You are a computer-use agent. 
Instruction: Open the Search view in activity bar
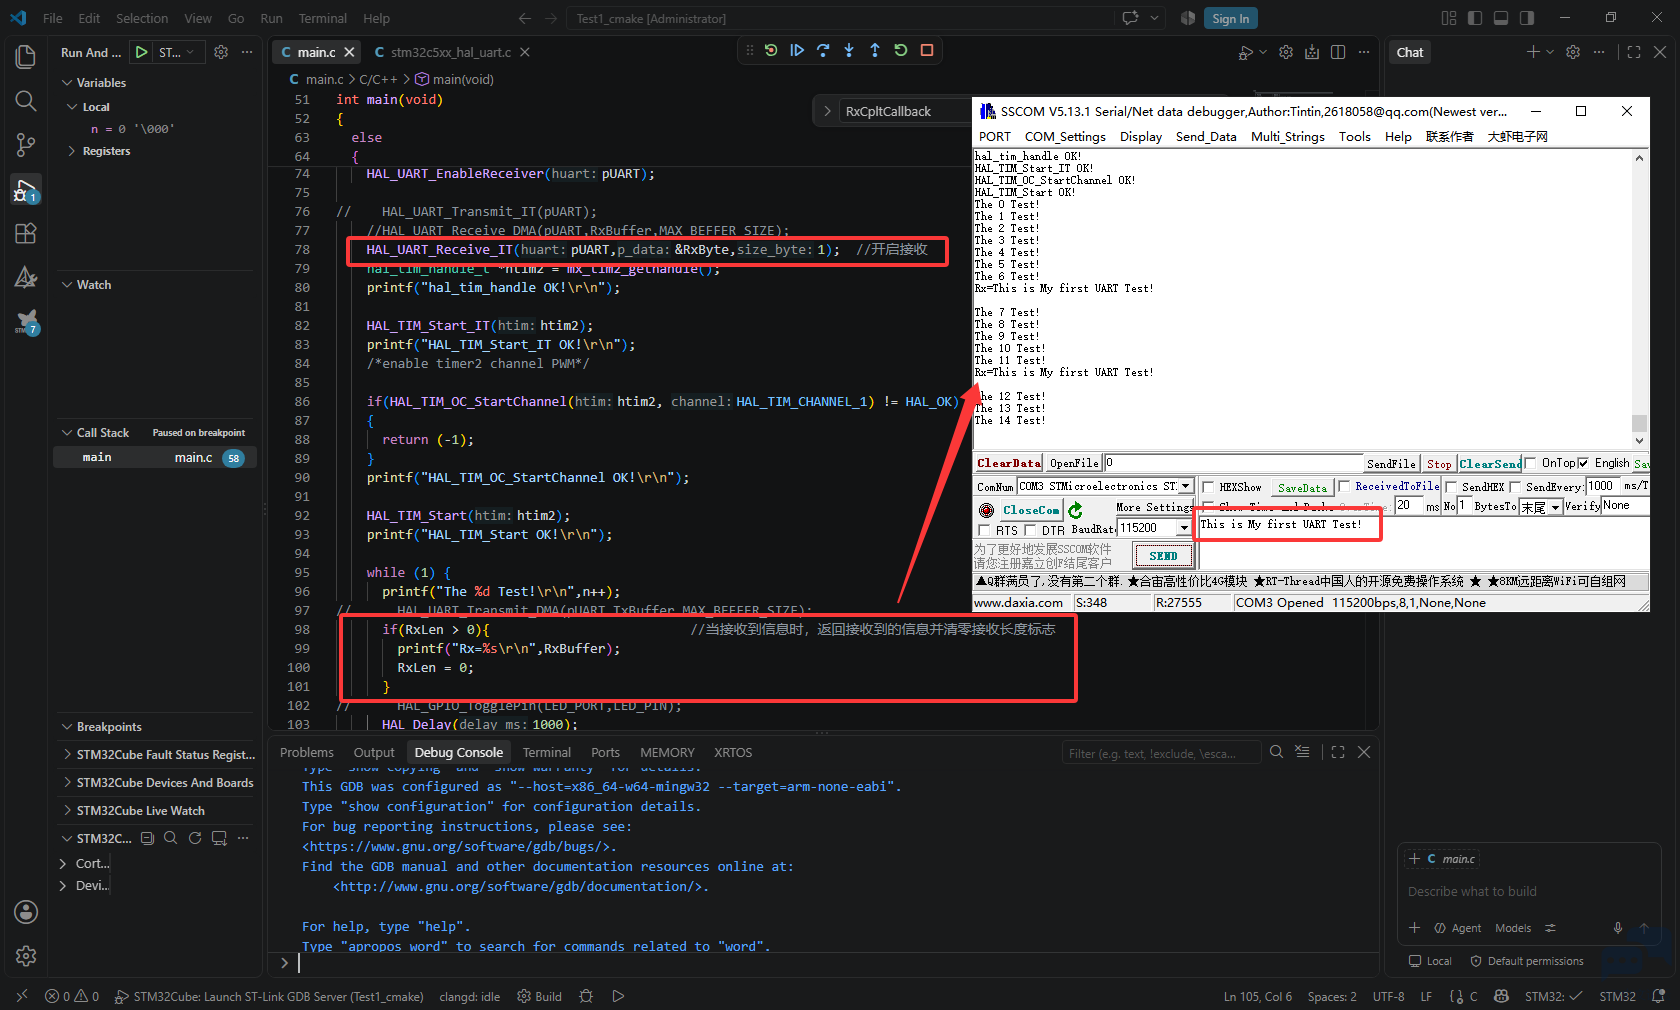tap(26, 101)
